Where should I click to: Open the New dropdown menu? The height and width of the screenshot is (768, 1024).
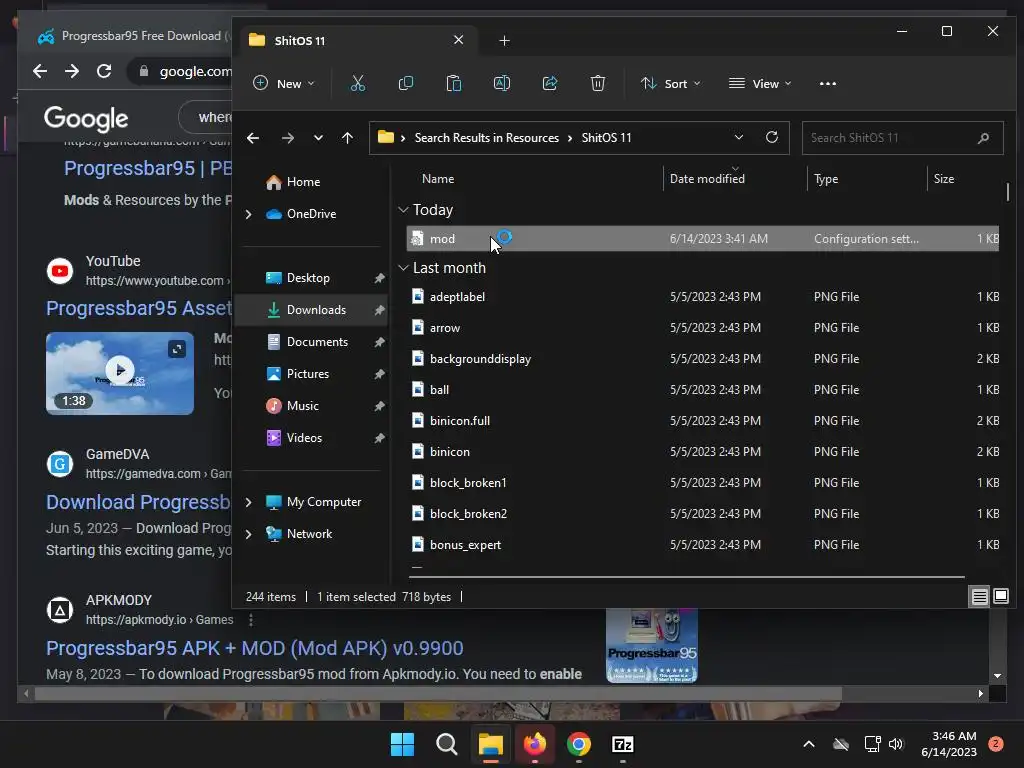[284, 84]
